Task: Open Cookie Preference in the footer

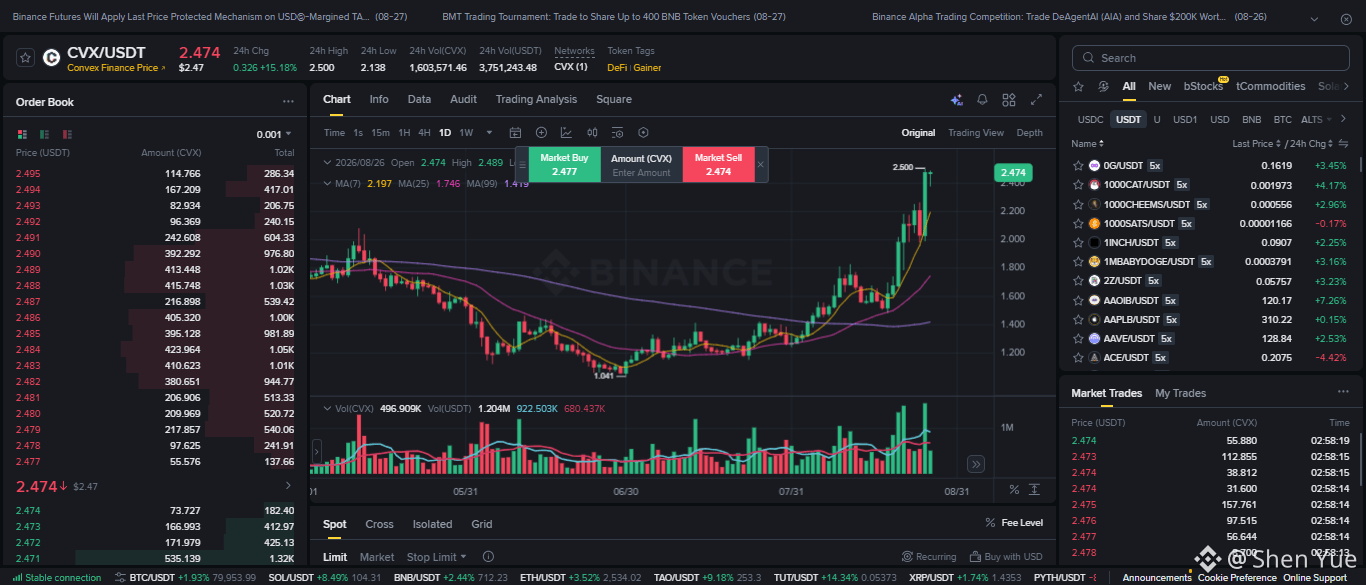Action: click(1236, 577)
